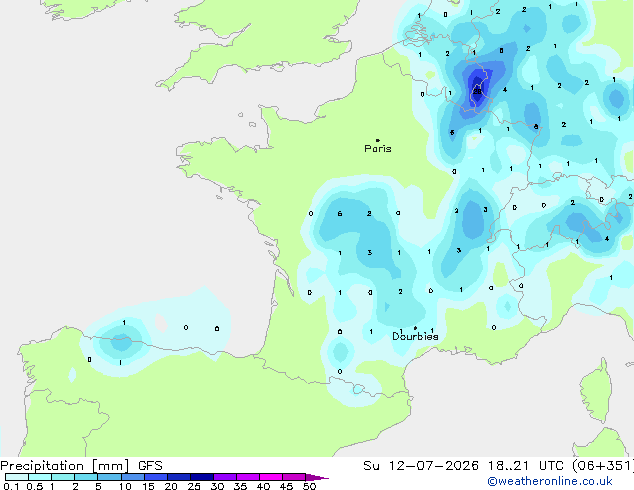Click the GFS model label
634x490 pixels.
point(150,466)
